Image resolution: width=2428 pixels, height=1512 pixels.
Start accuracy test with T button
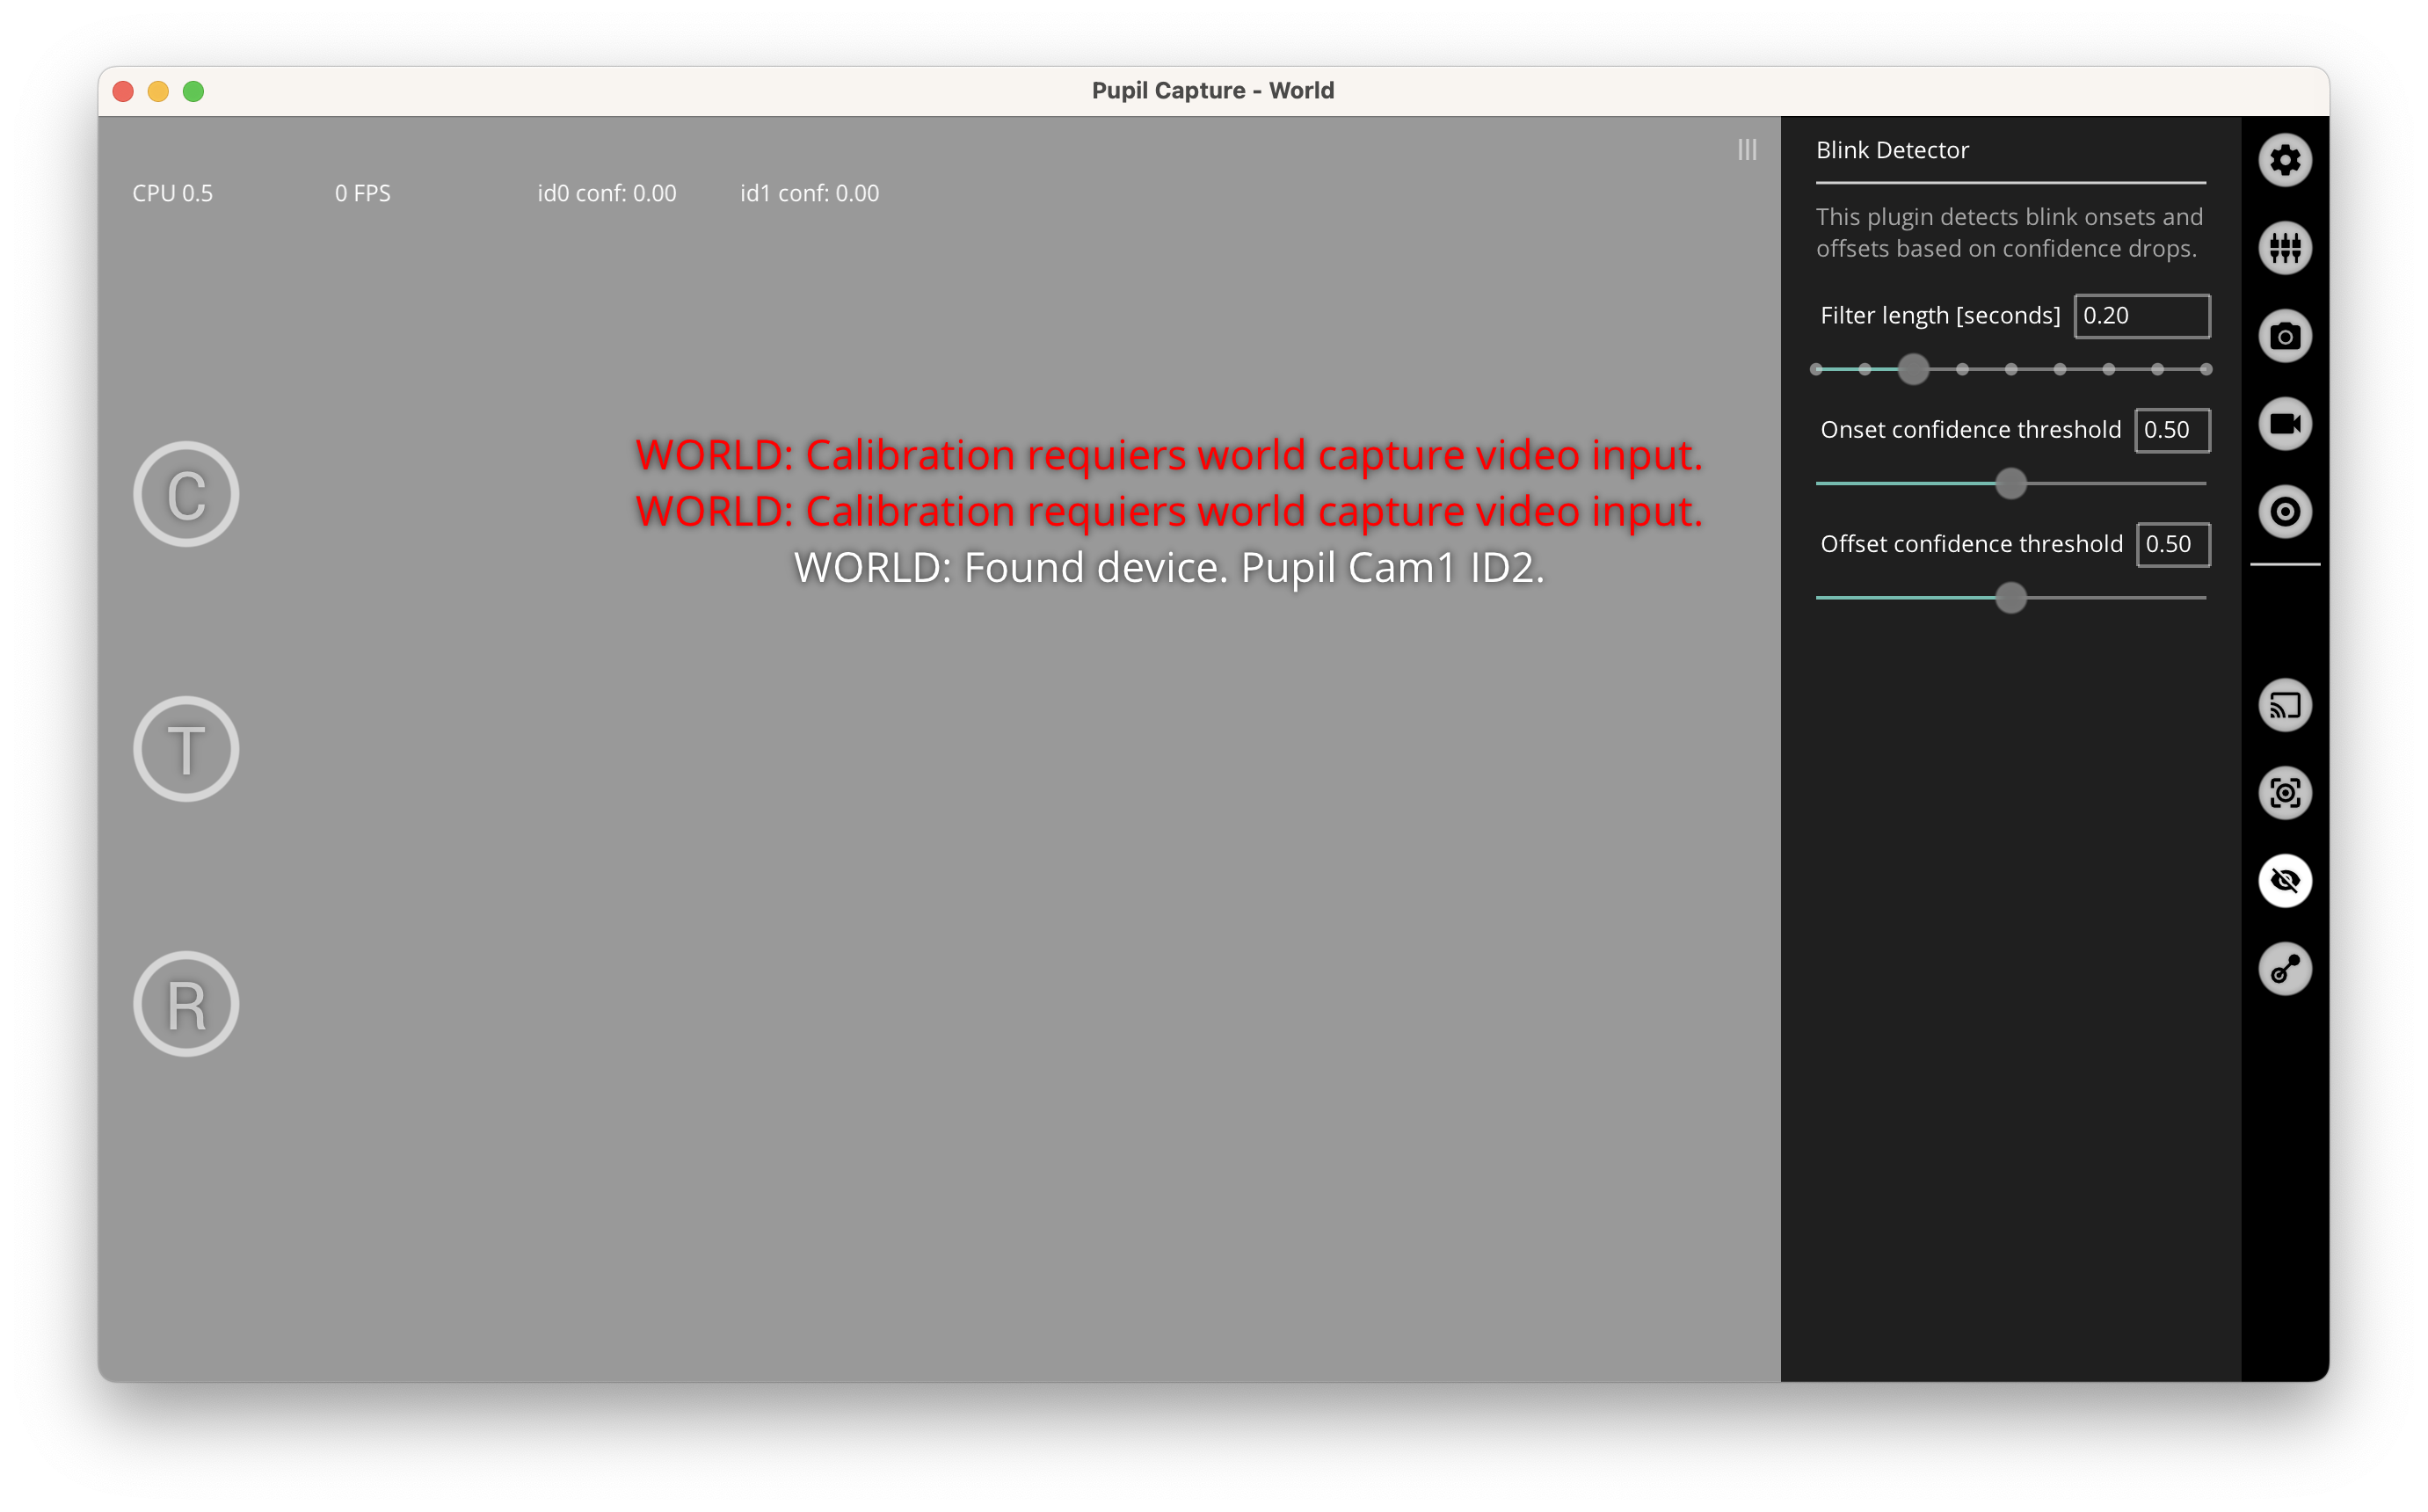[186, 749]
